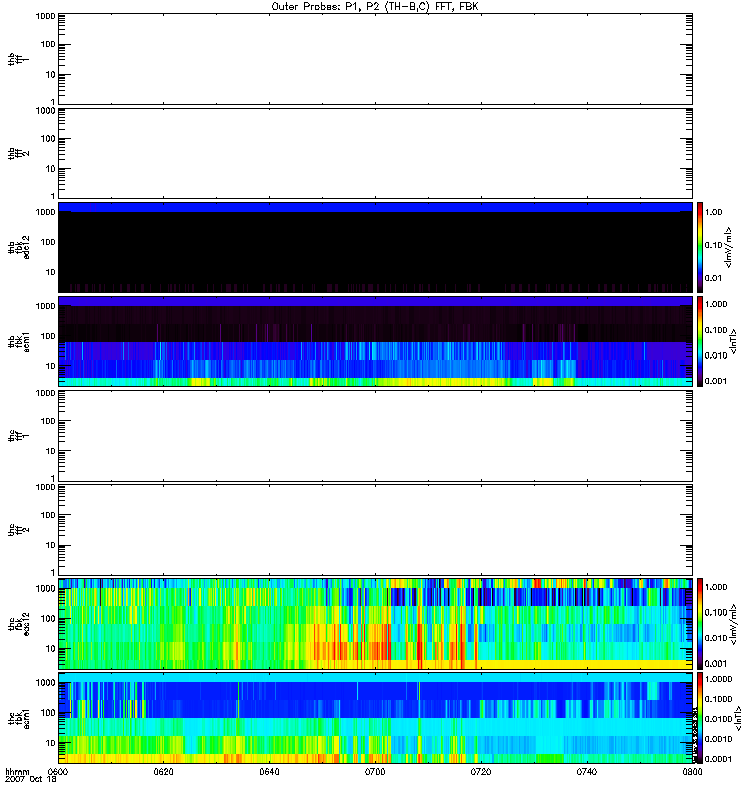750x800 pixels.
Task: Select the empty thc fff 2 panel
Action: [x=376, y=529]
